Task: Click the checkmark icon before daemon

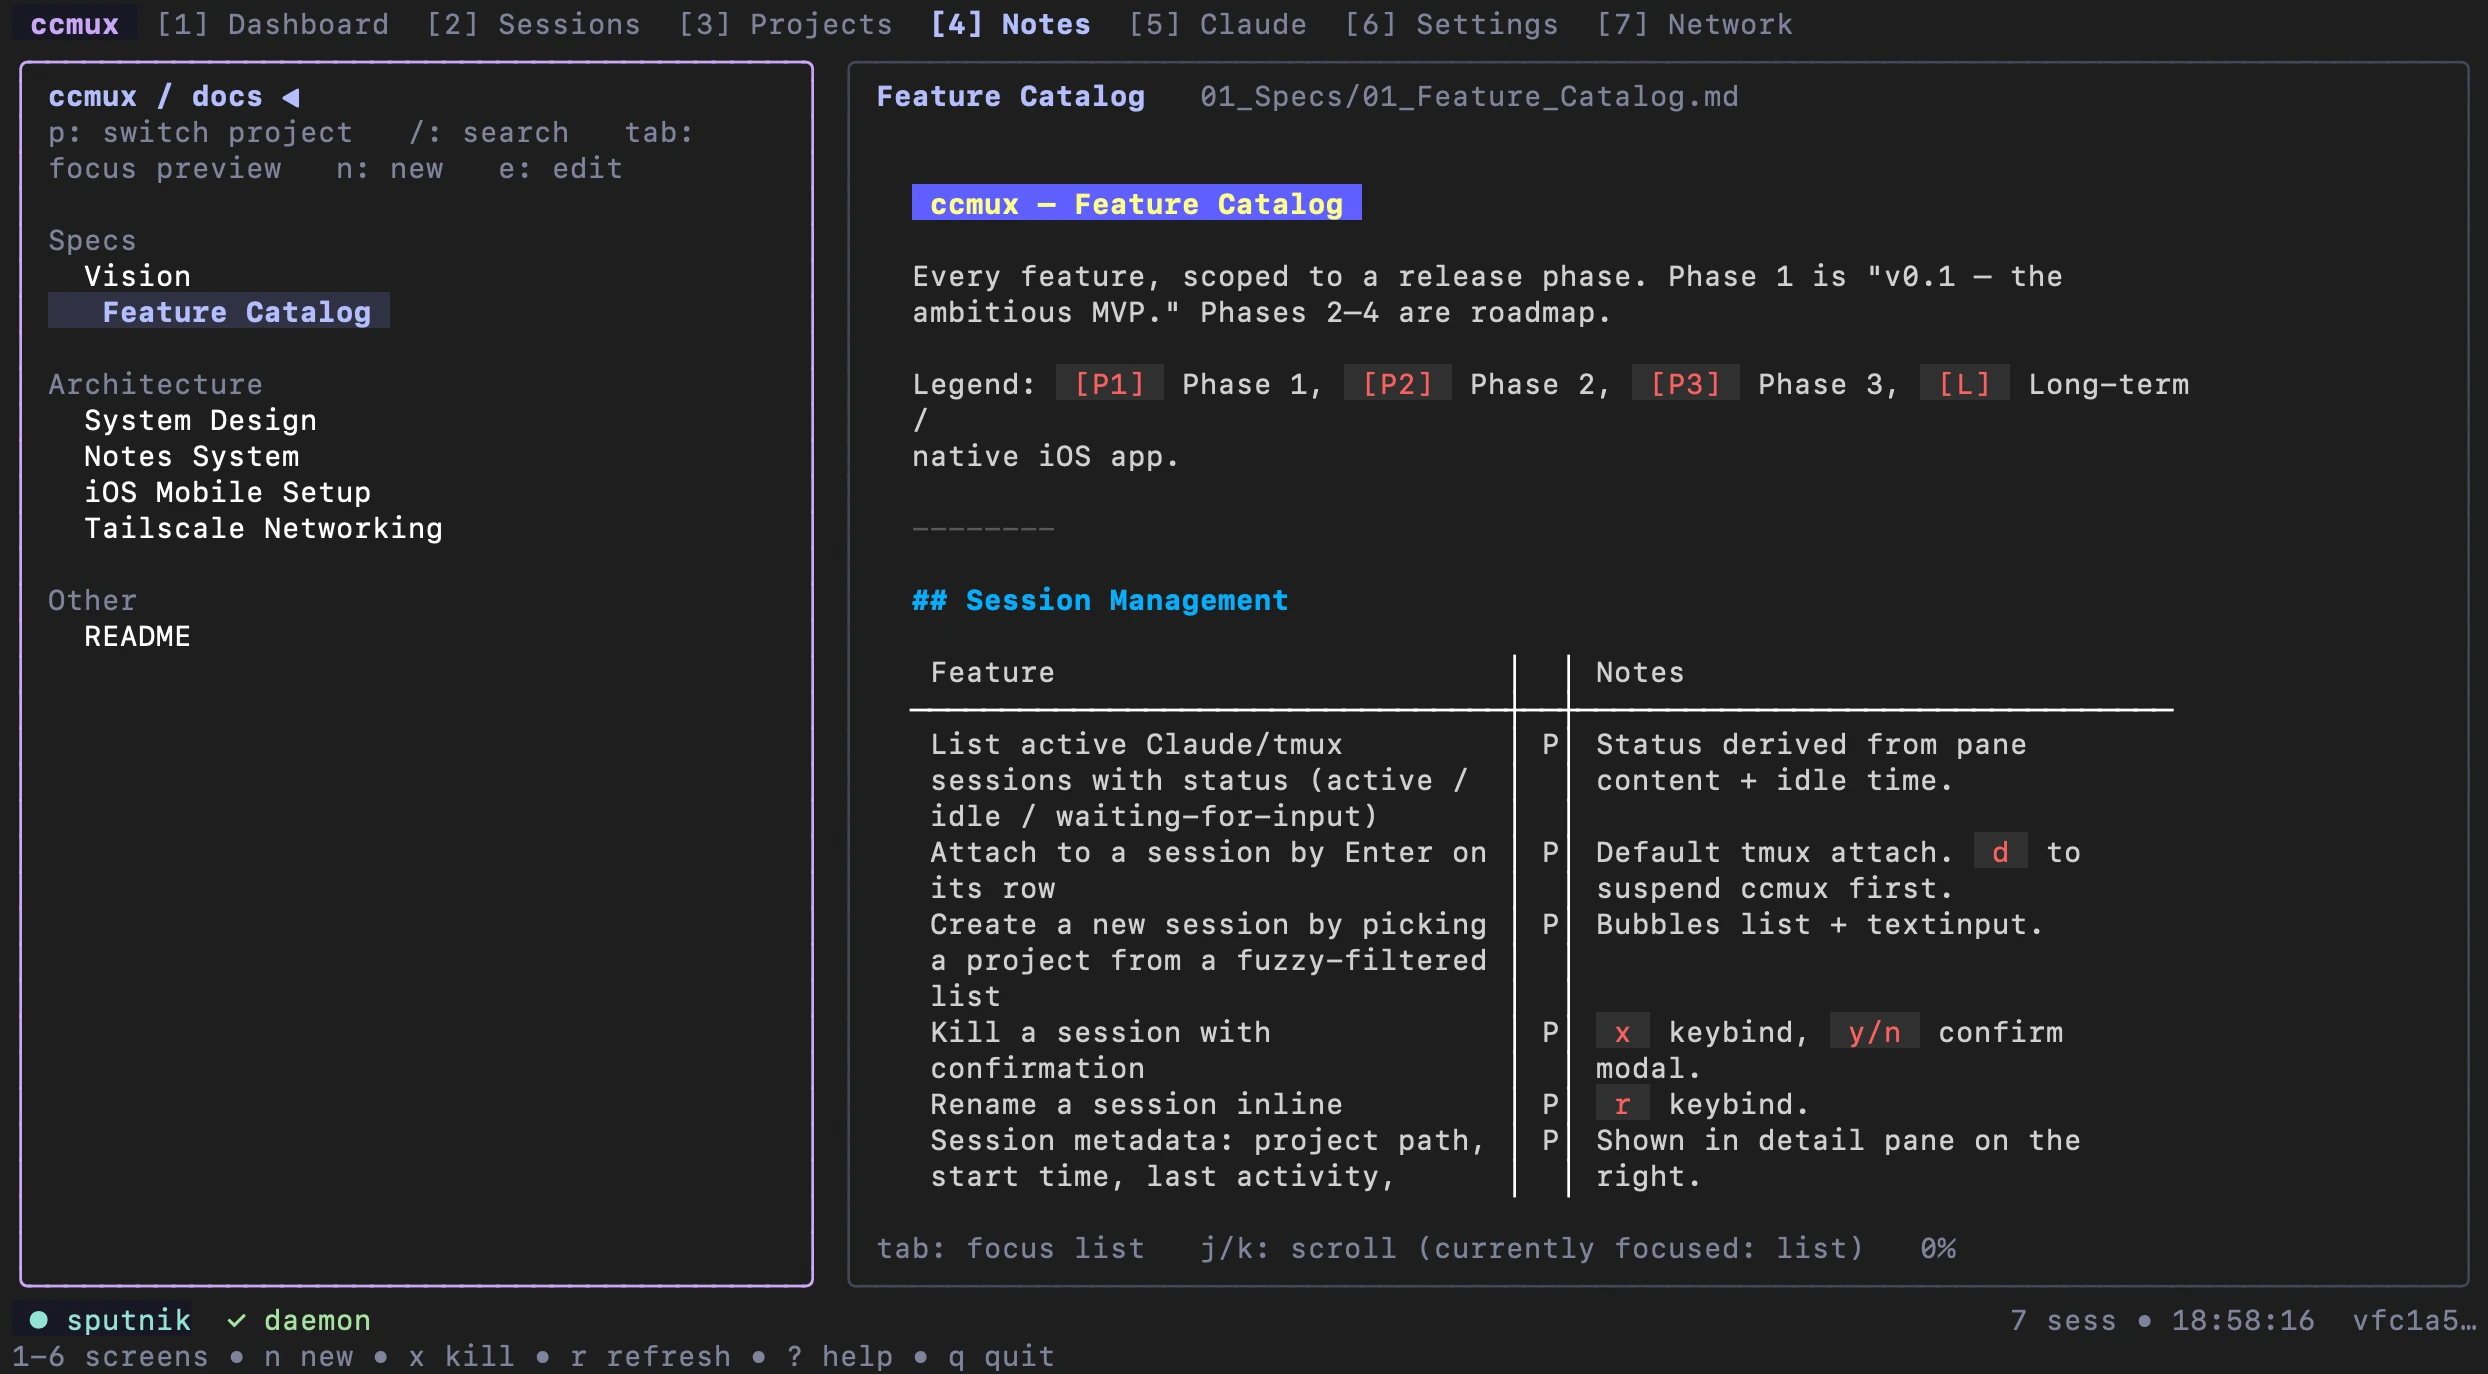Action: (x=237, y=1321)
